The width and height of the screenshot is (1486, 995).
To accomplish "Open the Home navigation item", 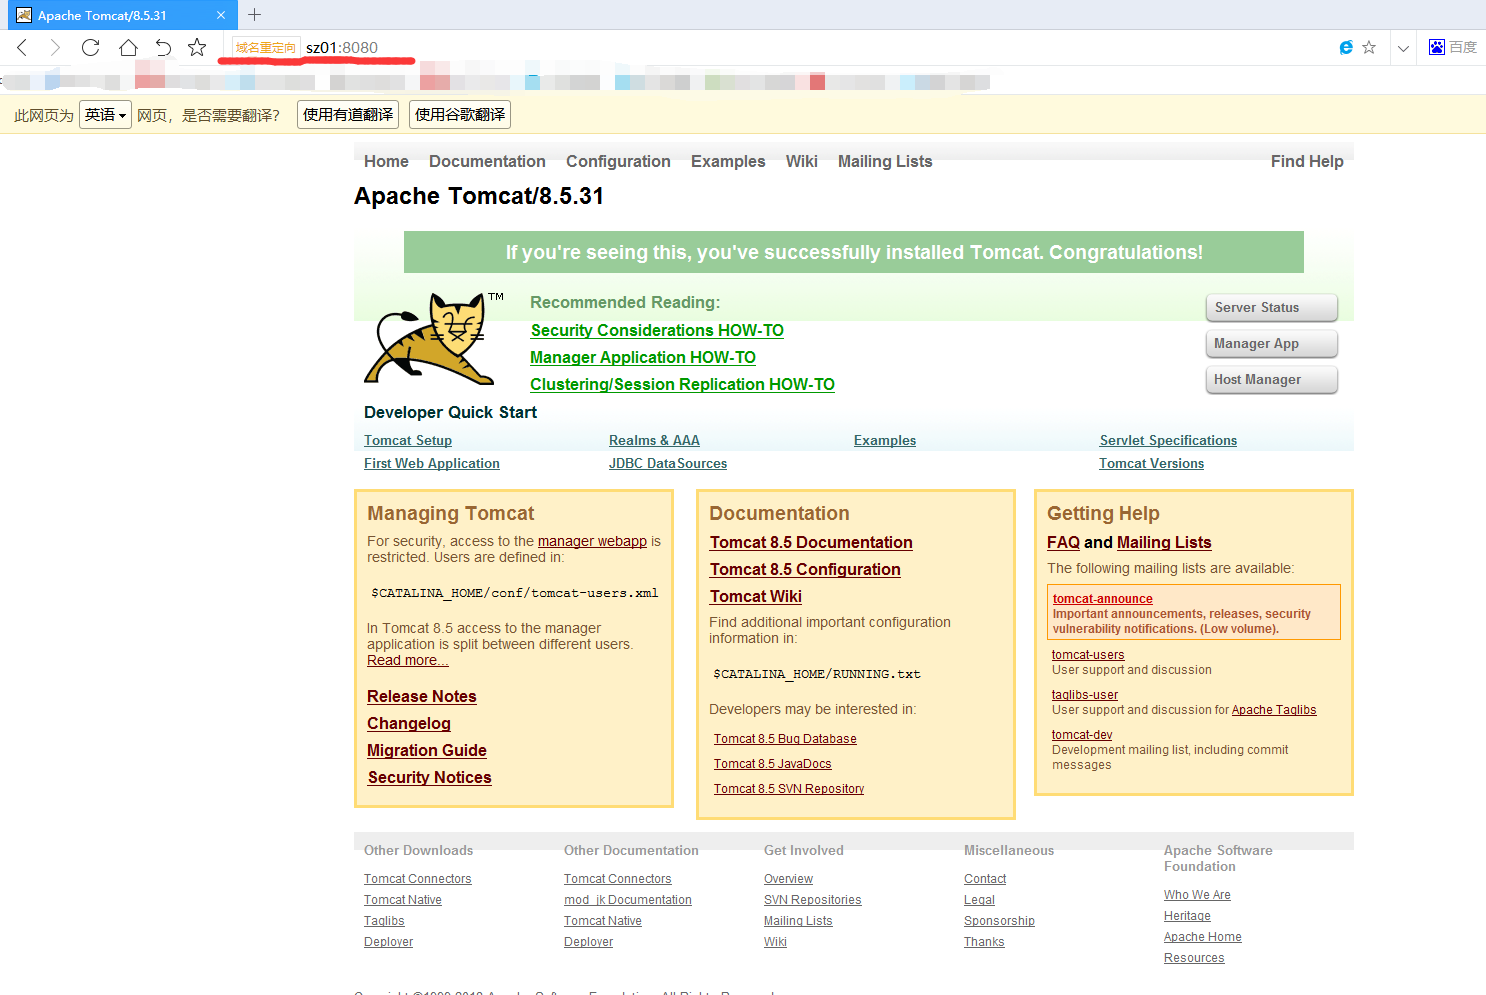I will pyautogui.click(x=386, y=161).
